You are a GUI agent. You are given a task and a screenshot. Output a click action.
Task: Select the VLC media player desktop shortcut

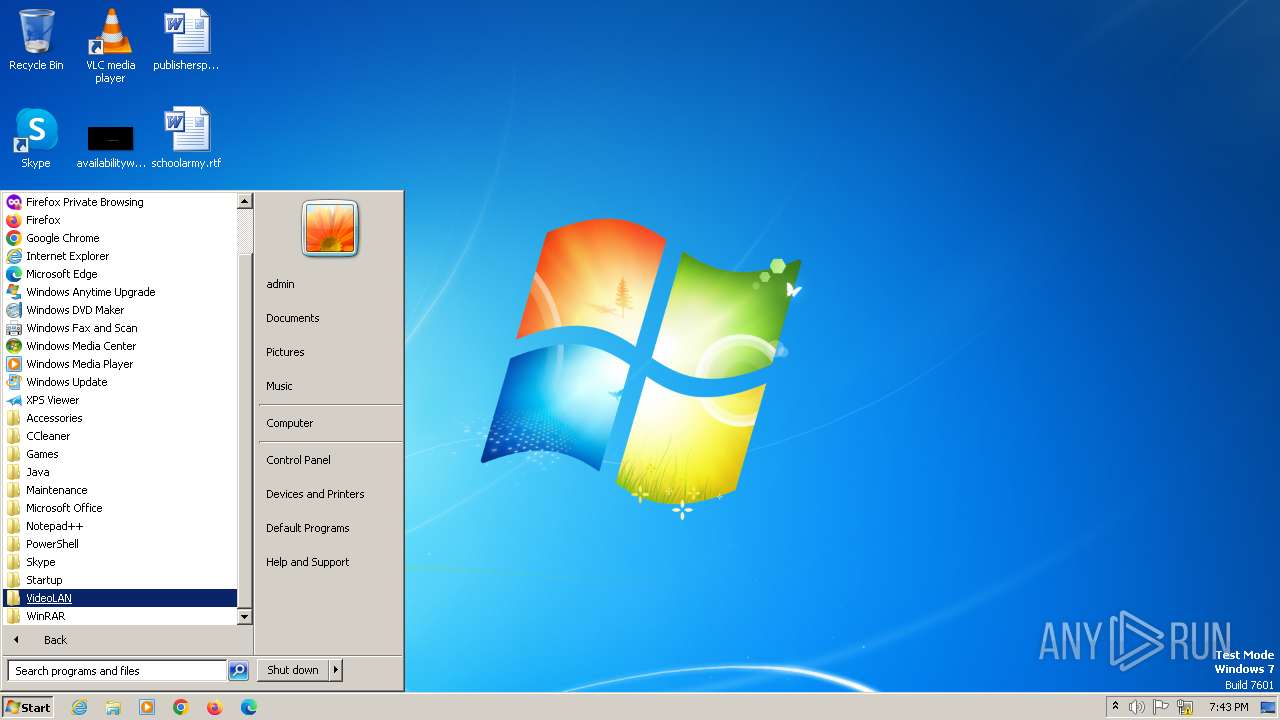tap(110, 45)
